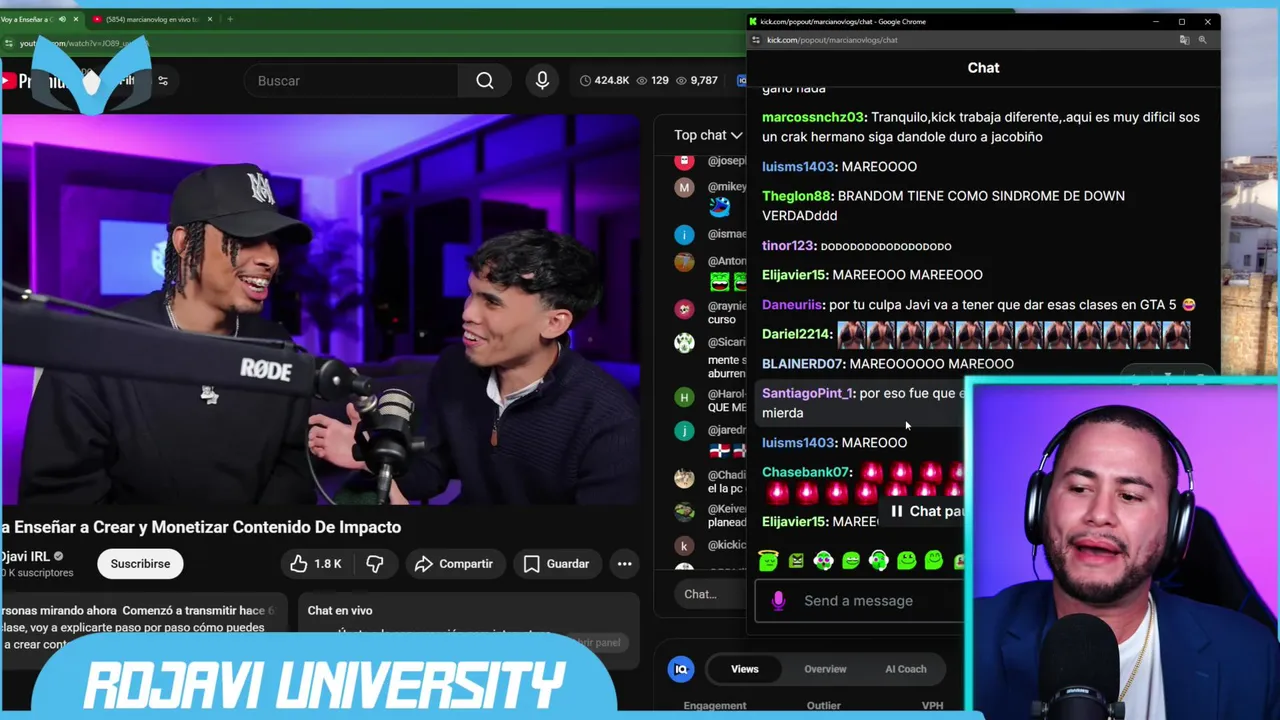Click username Dariel2214 in chat
The height and width of the screenshot is (720, 1280).
coord(796,334)
